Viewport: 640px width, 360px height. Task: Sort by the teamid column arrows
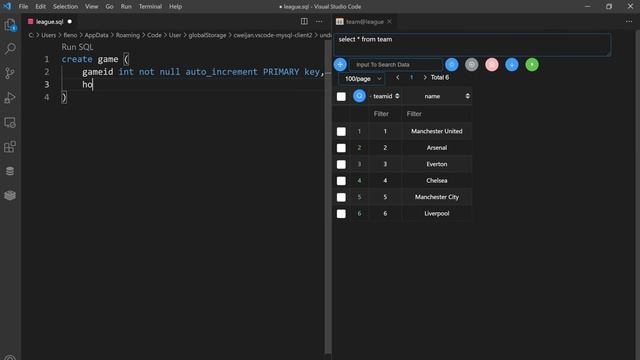pos(397,96)
